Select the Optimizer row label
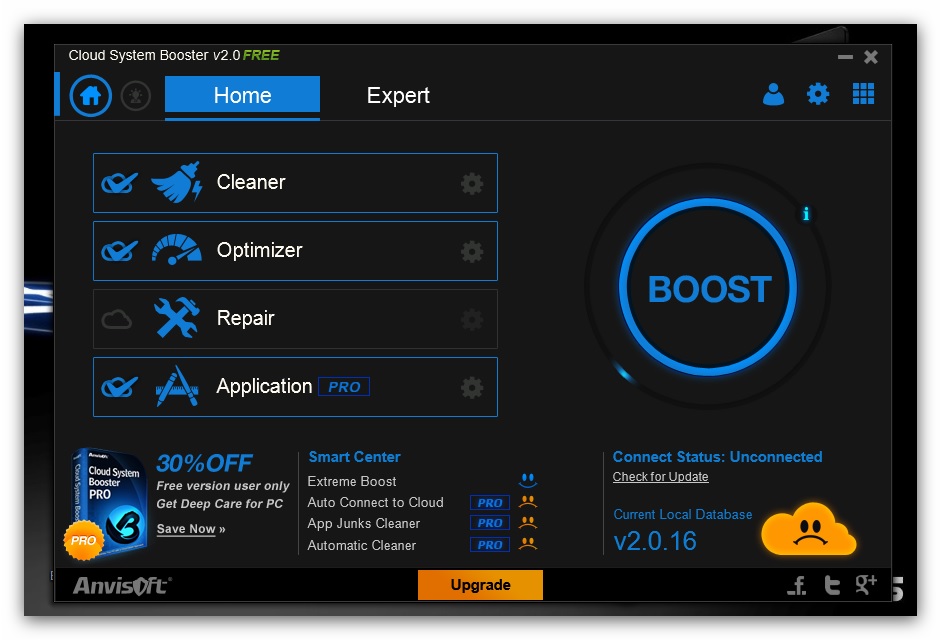941x640 pixels. coord(259,250)
